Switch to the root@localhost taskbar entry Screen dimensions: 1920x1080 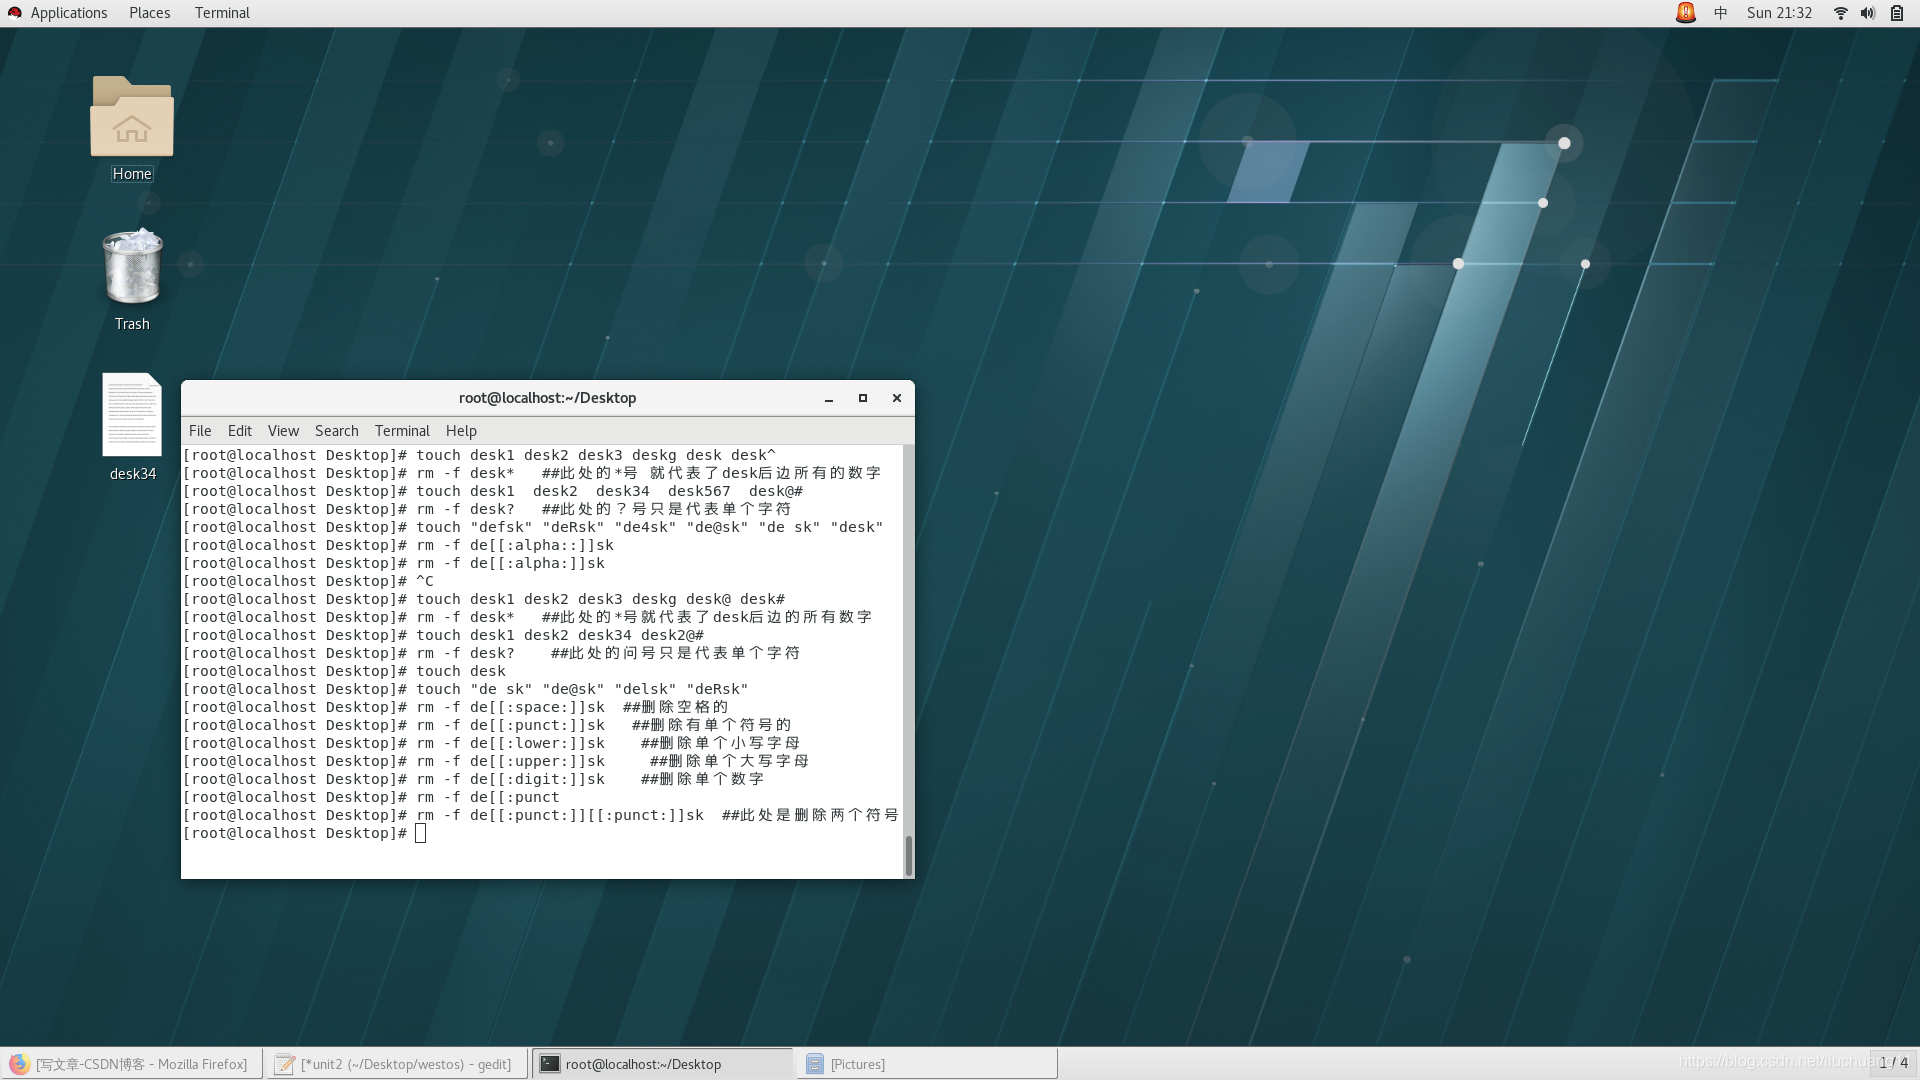pyautogui.click(x=663, y=1064)
